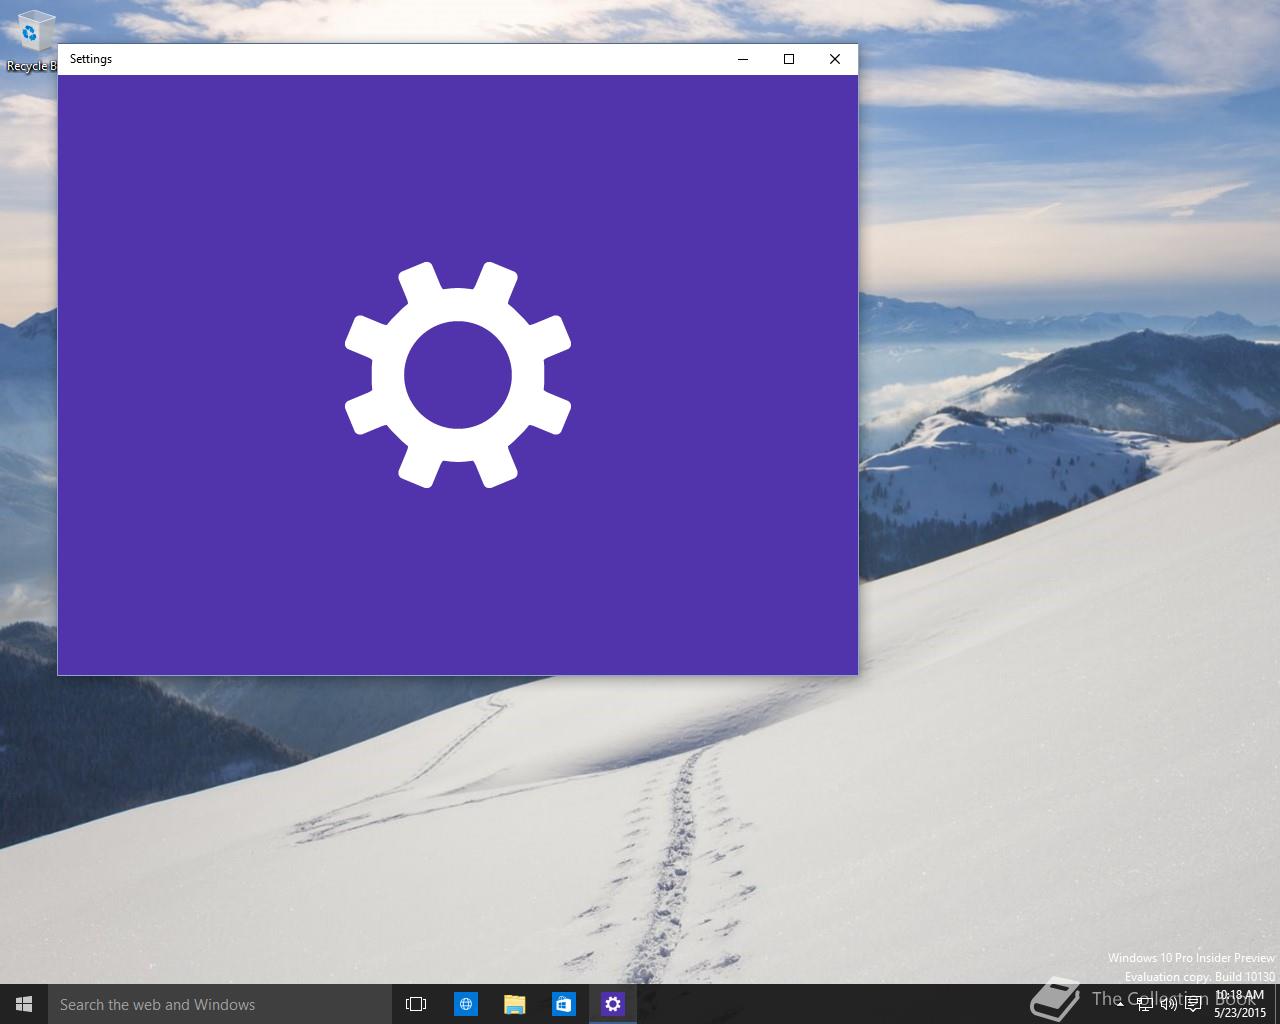Open Task View from the taskbar
The image size is (1280, 1024).
pyautogui.click(x=416, y=1004)
